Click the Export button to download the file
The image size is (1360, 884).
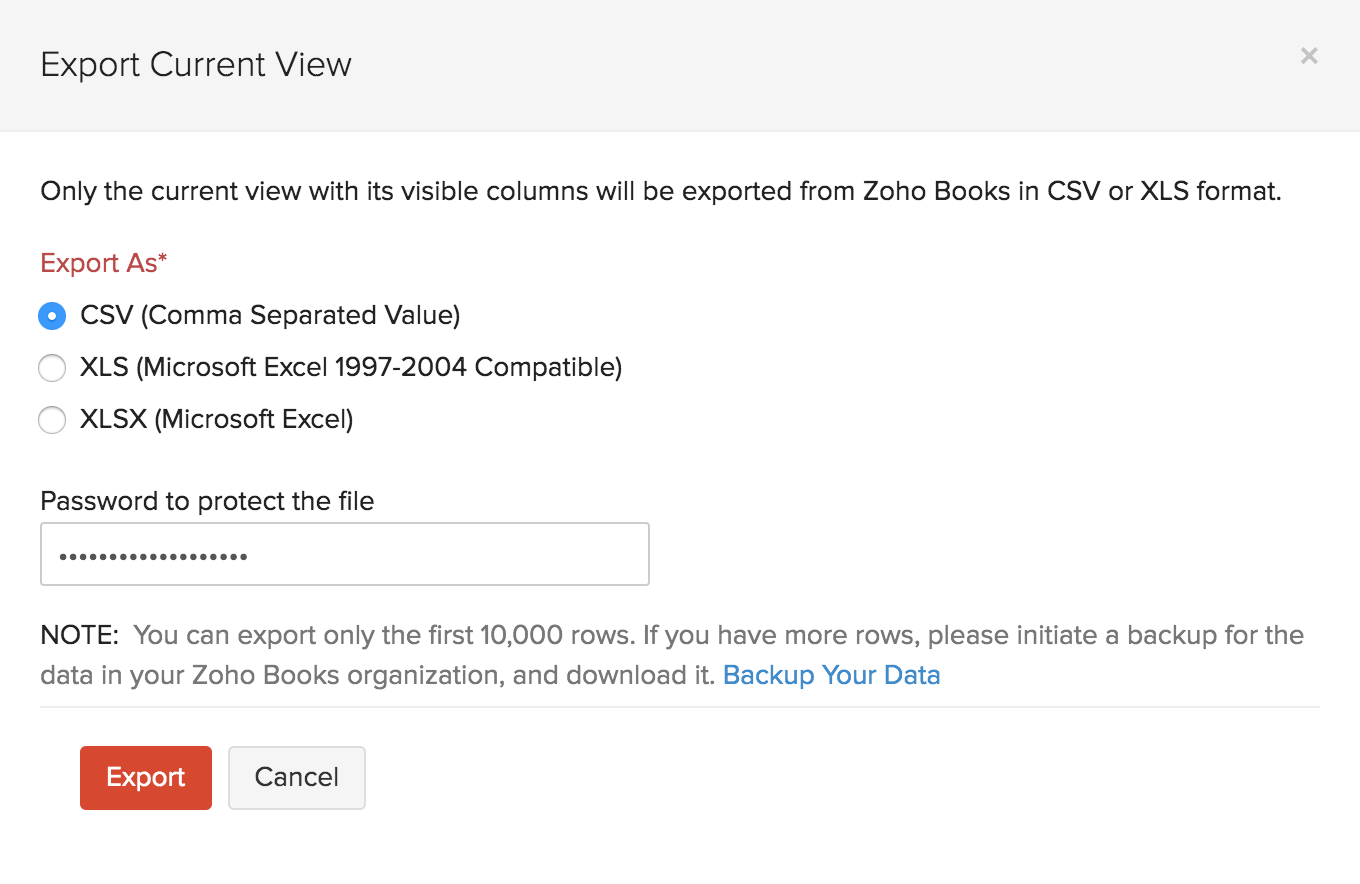(145, 777)
